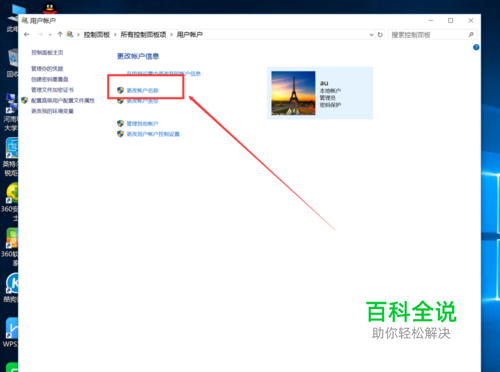
Task: Select the 360安全卫士 desktop shortcut
Action: [x=10, y=202]
